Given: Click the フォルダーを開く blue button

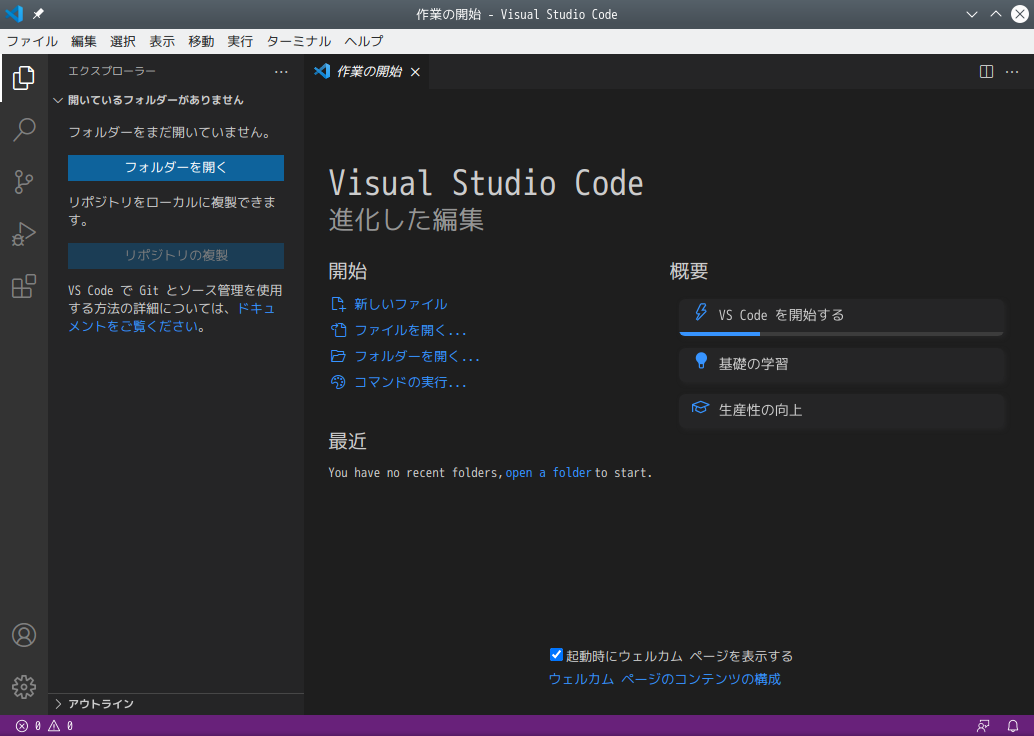Looking at the screenshot, I should coord(176,168).
